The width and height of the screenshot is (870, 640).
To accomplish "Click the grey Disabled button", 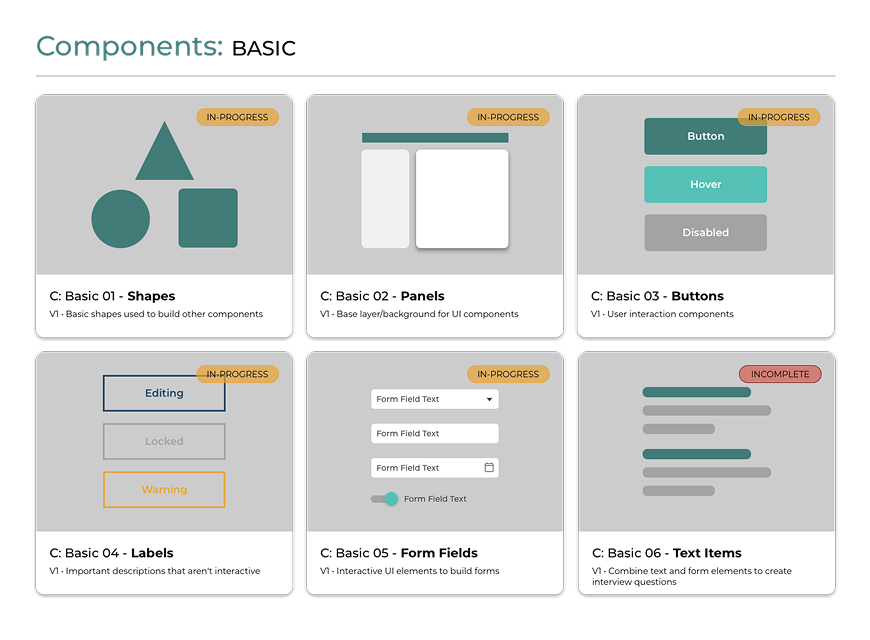I will 705,232.
